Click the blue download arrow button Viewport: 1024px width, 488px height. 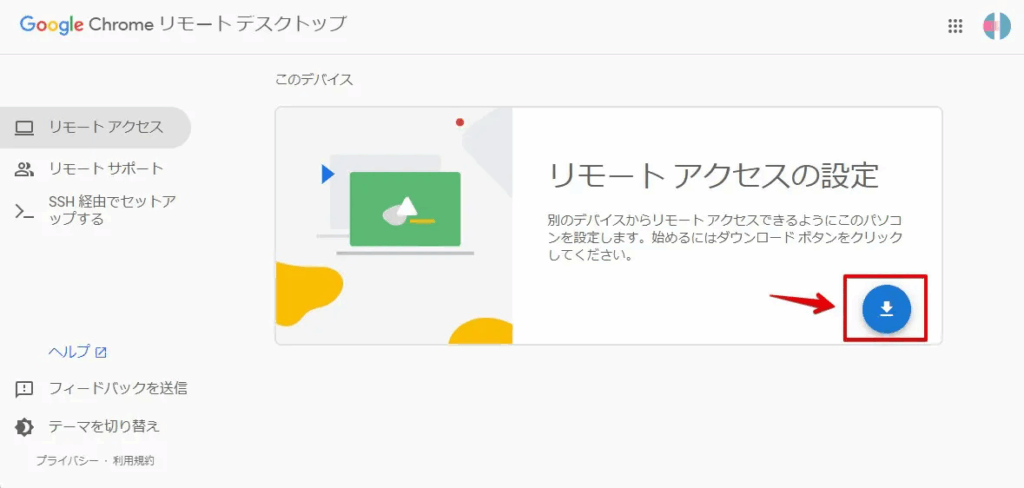click(886, 309)
